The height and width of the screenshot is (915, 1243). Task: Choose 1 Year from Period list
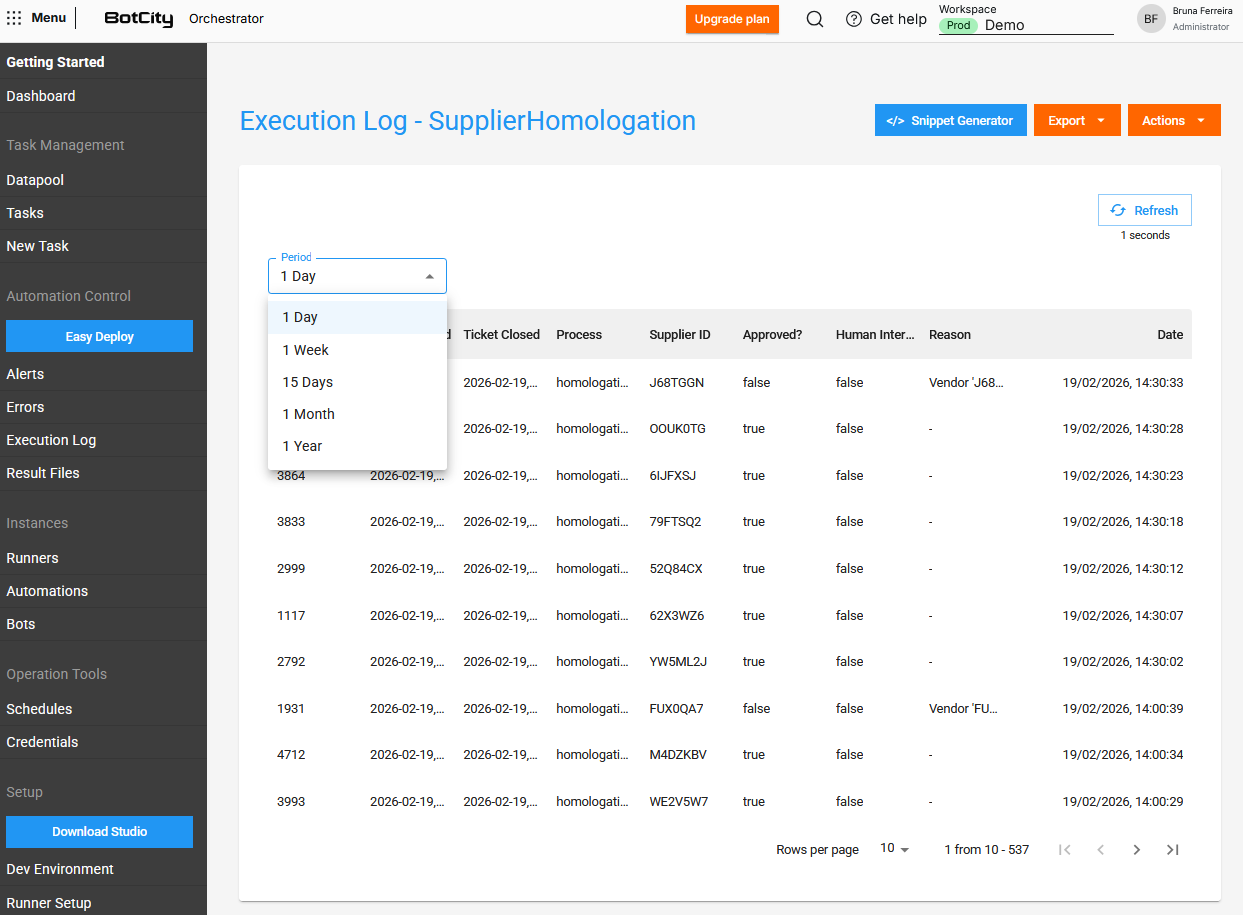pos(303,446)
